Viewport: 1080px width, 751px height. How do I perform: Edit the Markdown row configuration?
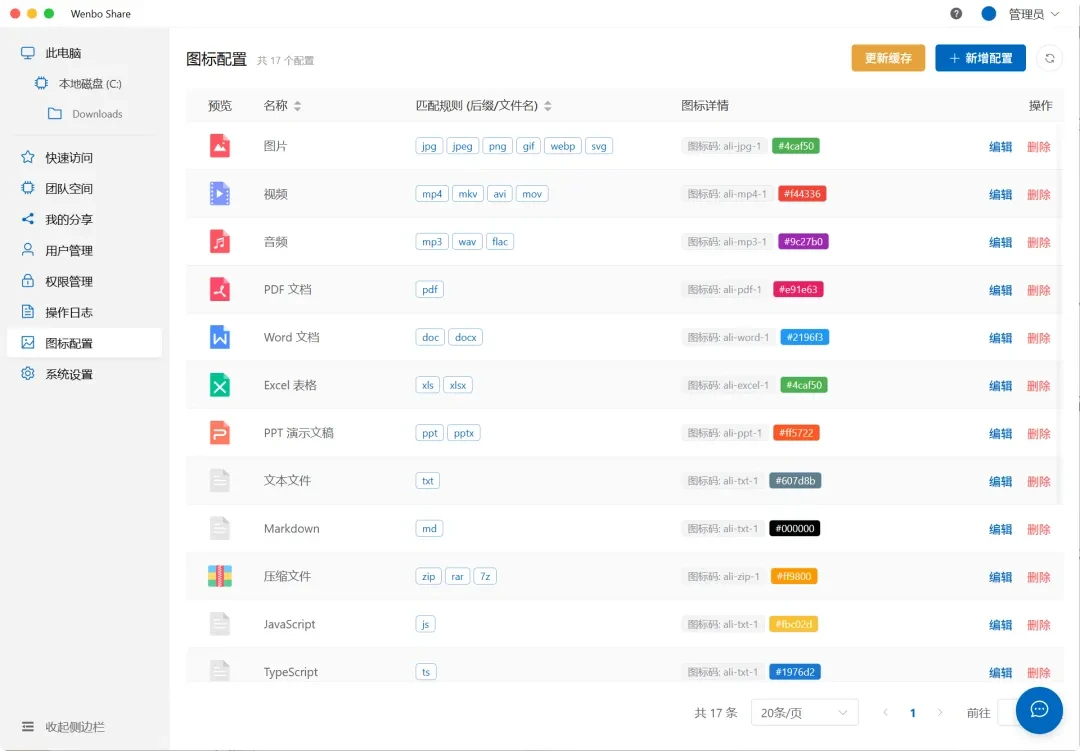click(x=1000, y=529)
